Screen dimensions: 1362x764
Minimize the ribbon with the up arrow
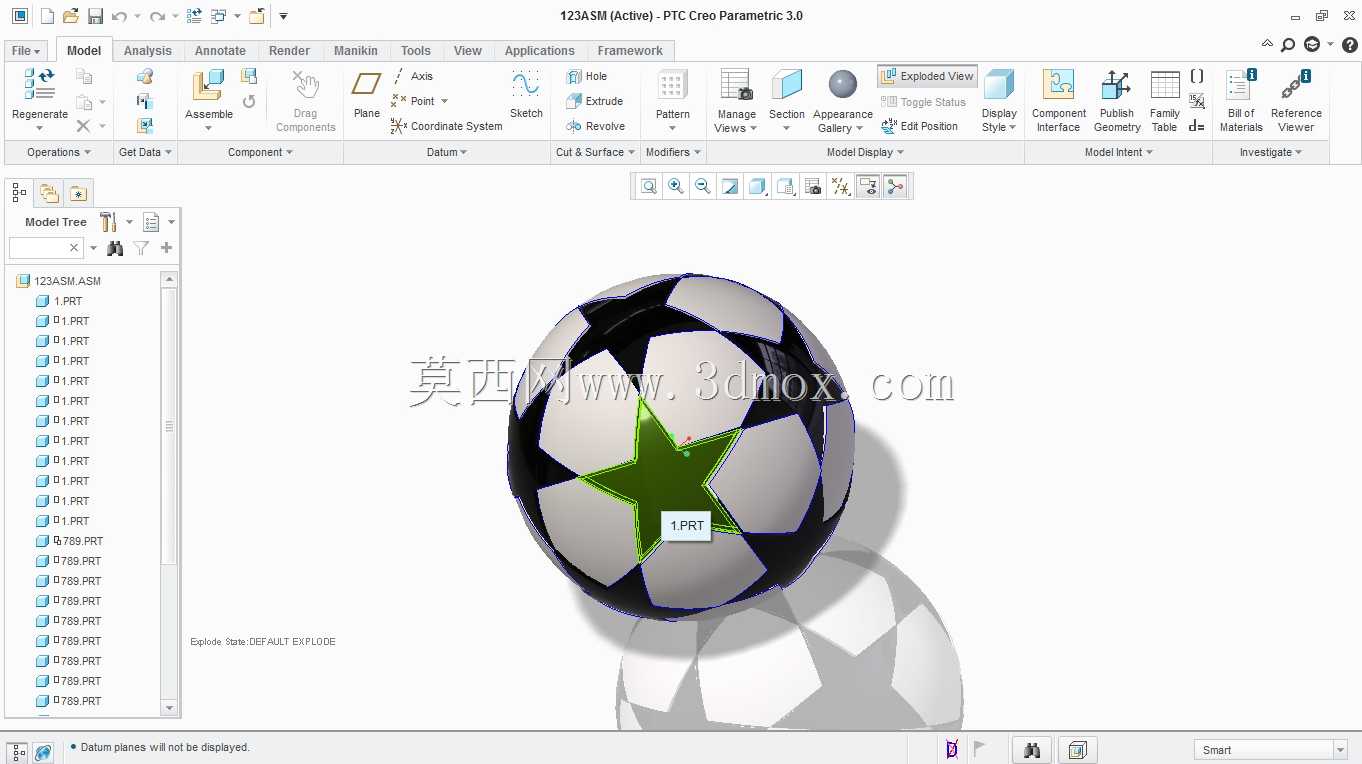pyautogui.click(x=1267, y=45)
